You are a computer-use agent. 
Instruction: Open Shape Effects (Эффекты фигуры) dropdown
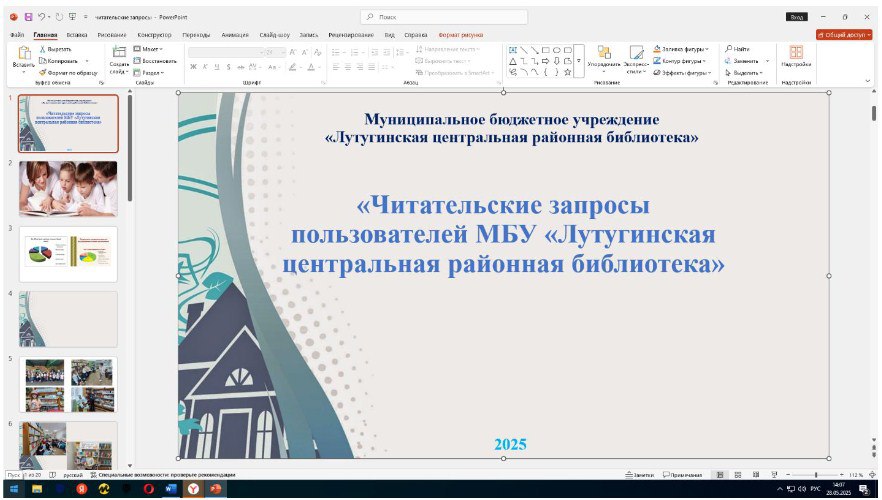[682, 73]
